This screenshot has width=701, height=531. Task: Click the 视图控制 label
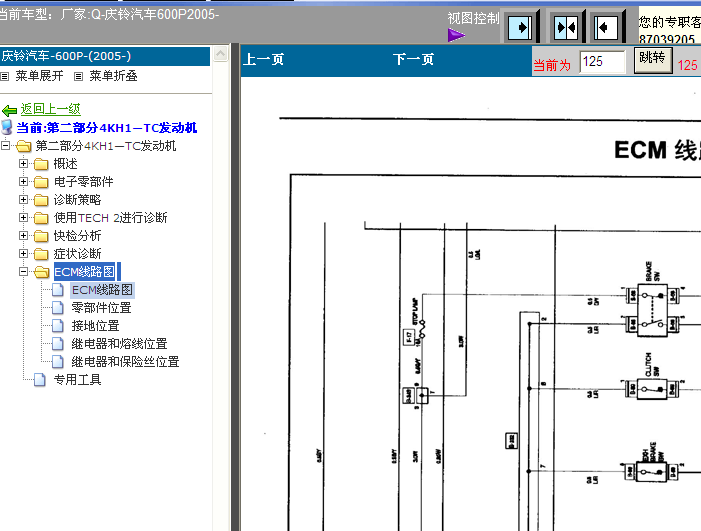coord(473,18)
